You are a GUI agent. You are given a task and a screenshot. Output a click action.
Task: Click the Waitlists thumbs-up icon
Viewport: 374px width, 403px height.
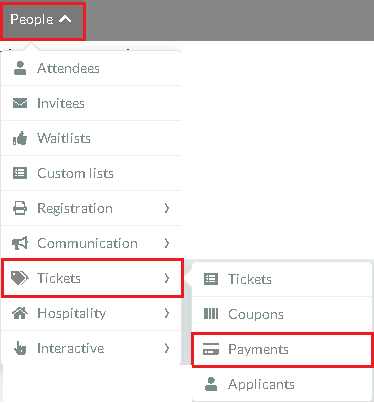tap(20, 138)
